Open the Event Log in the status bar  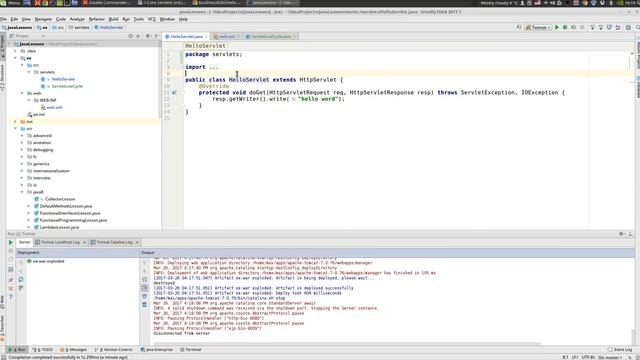pos(620,350)
